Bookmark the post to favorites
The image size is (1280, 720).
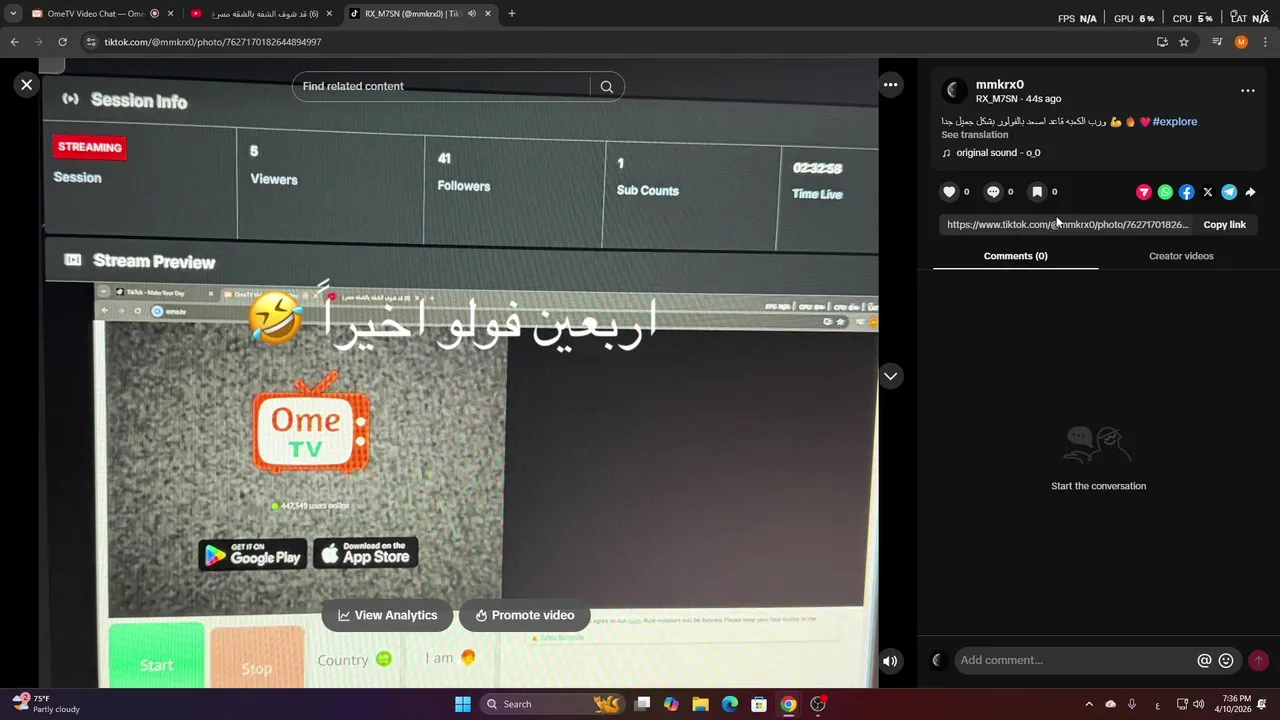(x=1037, y=192)
